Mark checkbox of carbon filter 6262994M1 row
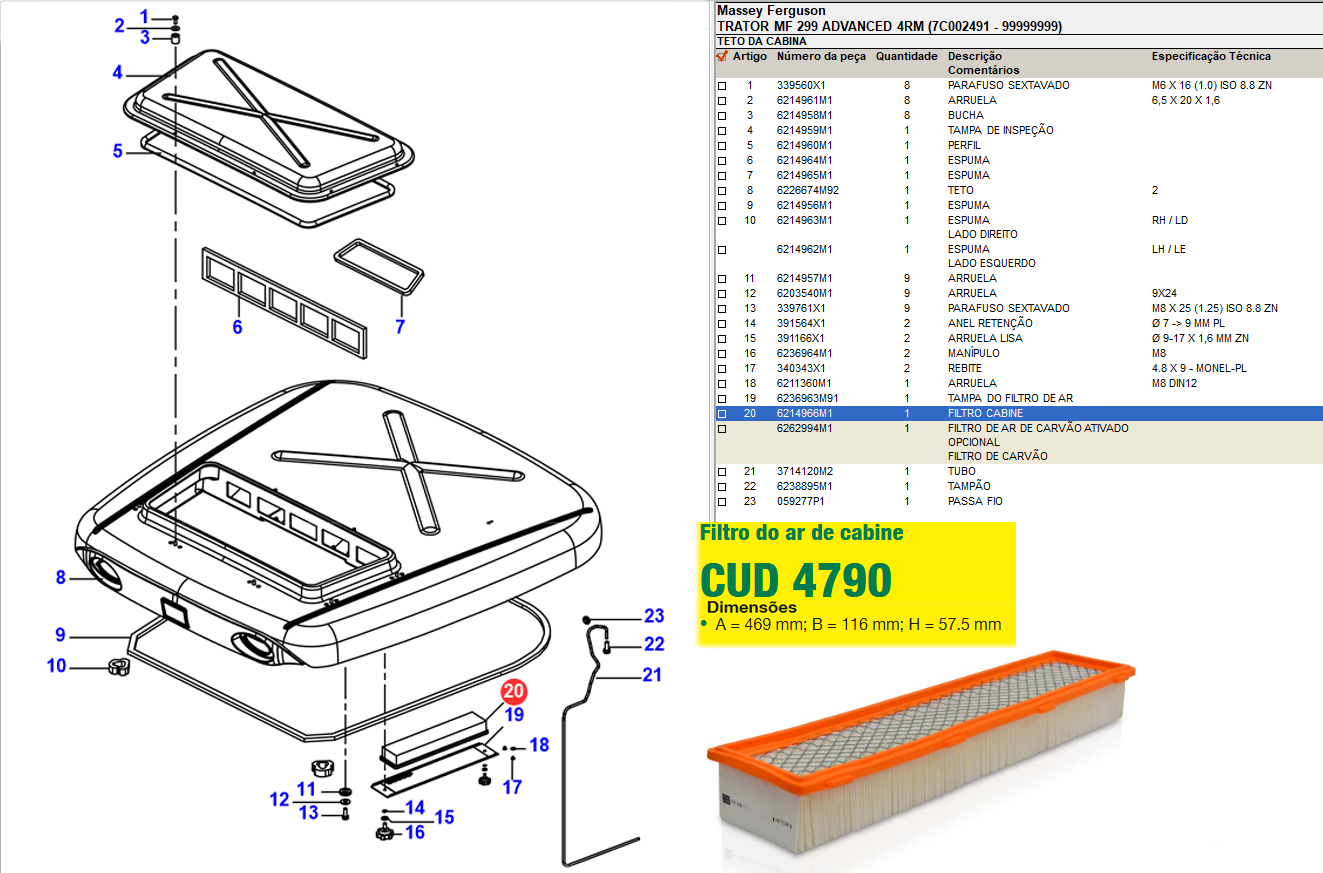 point(722,429)
